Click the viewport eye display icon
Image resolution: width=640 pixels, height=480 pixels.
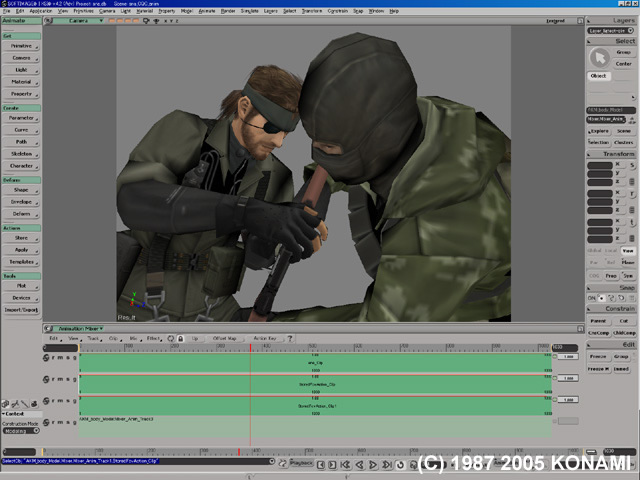(x=156, y=20)
